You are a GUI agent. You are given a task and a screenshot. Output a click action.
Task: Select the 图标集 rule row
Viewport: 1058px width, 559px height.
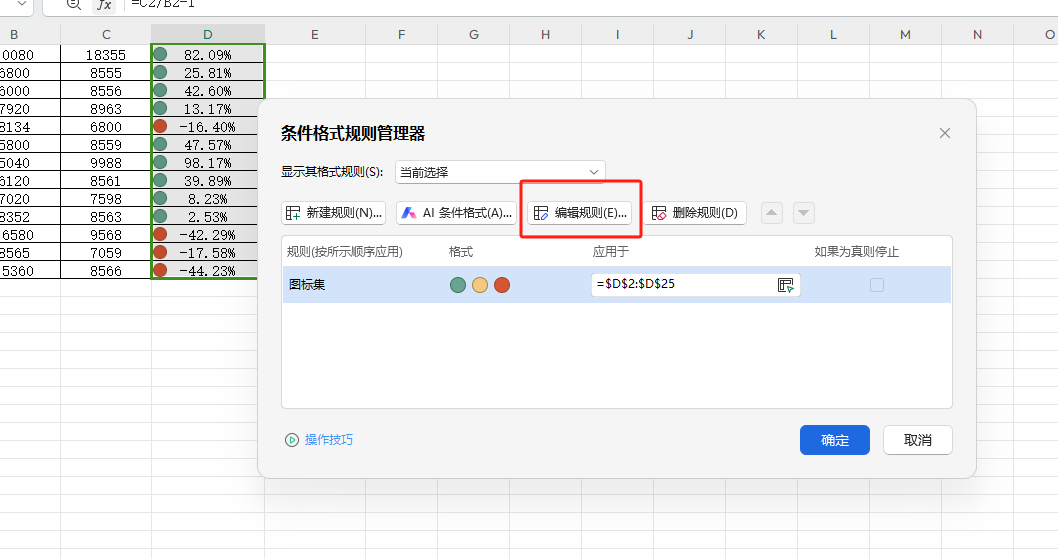pos(617,284)
